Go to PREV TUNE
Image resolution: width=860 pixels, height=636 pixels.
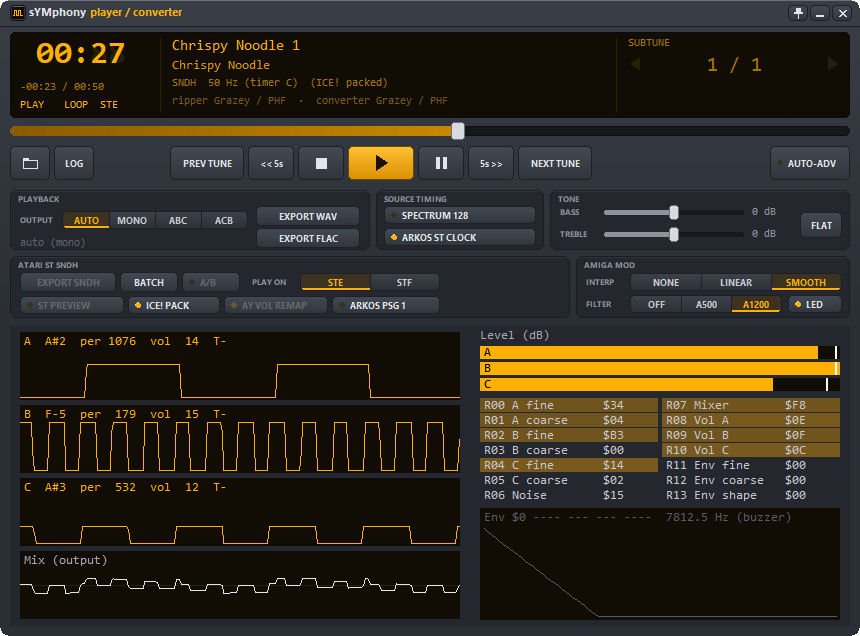click(x=207, y=163)
